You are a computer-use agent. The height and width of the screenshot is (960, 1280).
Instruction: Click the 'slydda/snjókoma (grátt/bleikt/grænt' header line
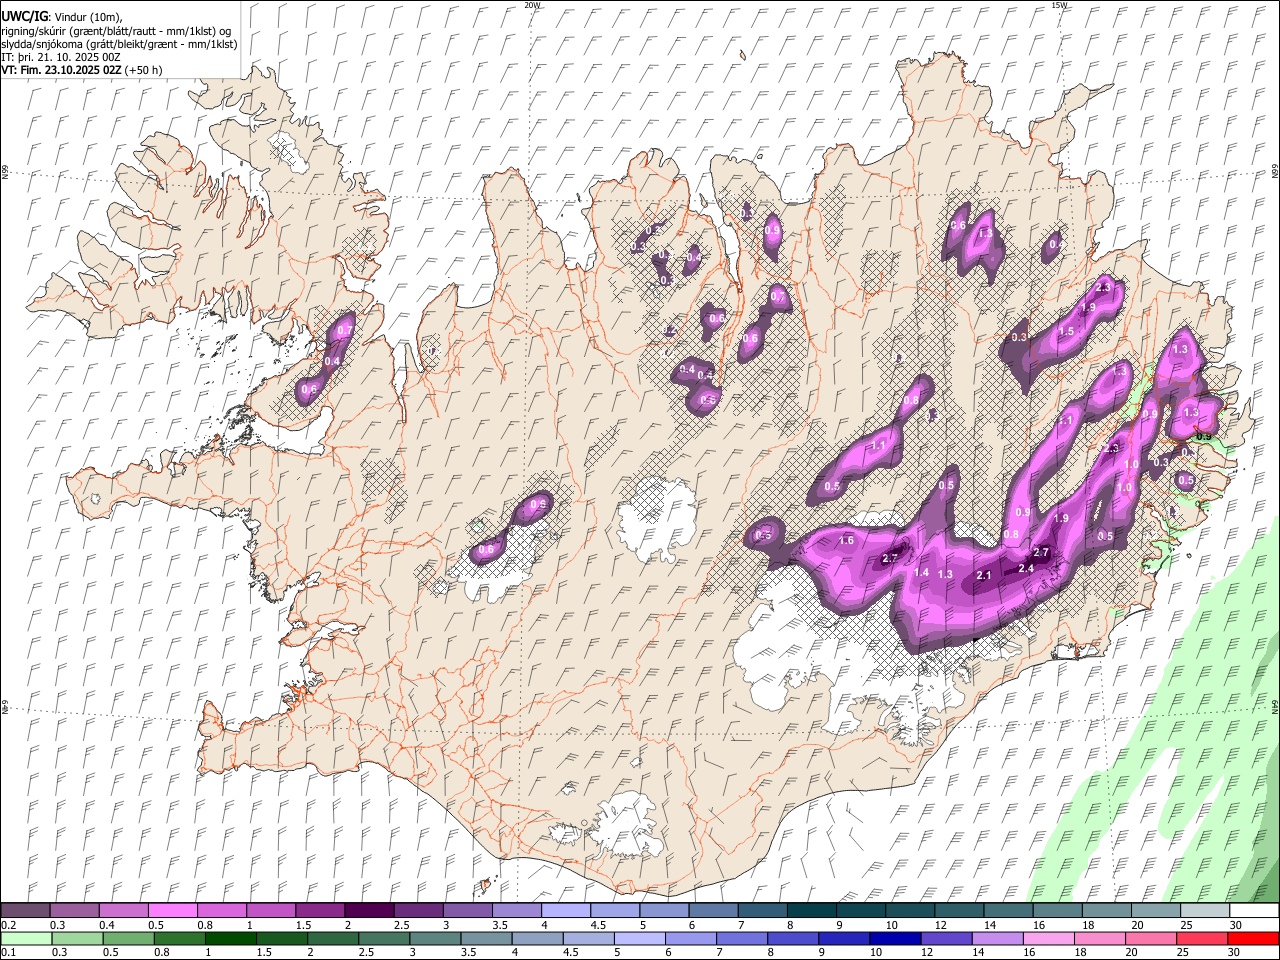120,44
